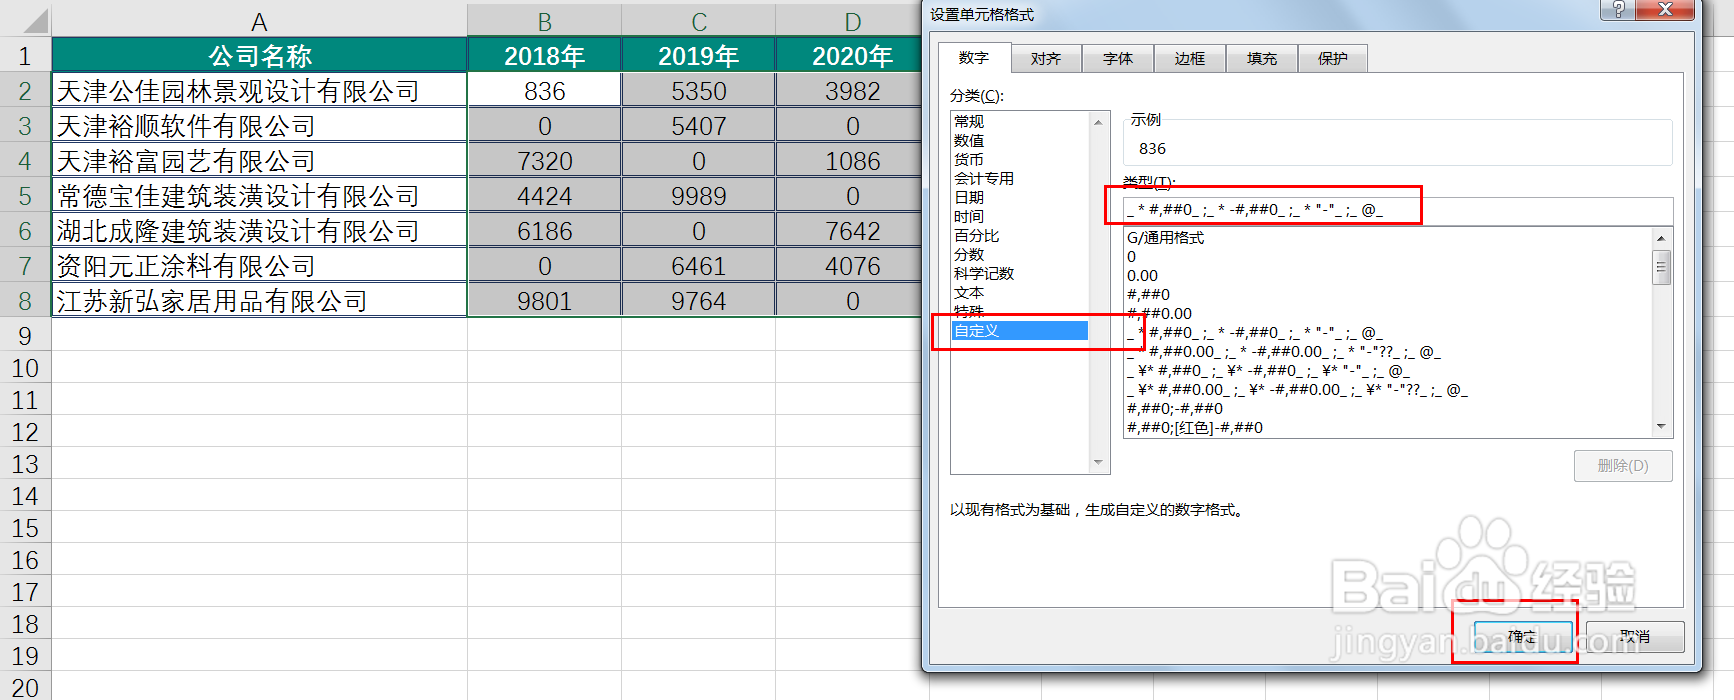The width and height of the screenshot is (1734, 700).
Task: Click into the 类型 format code input field
Action: [x=1398, y=210]
